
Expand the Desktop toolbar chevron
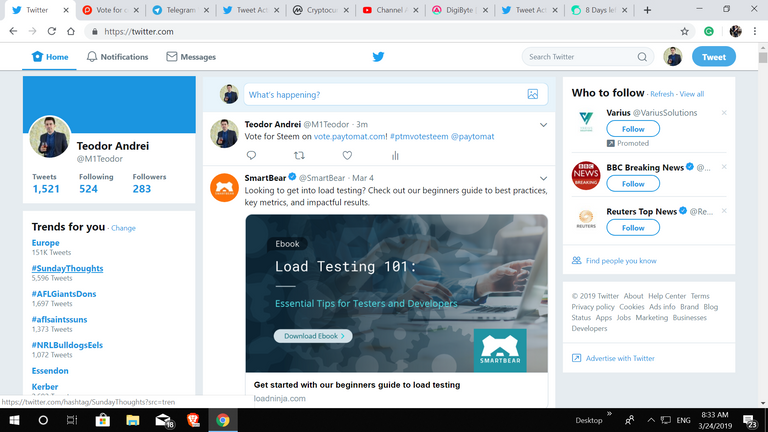pos(609,414)
